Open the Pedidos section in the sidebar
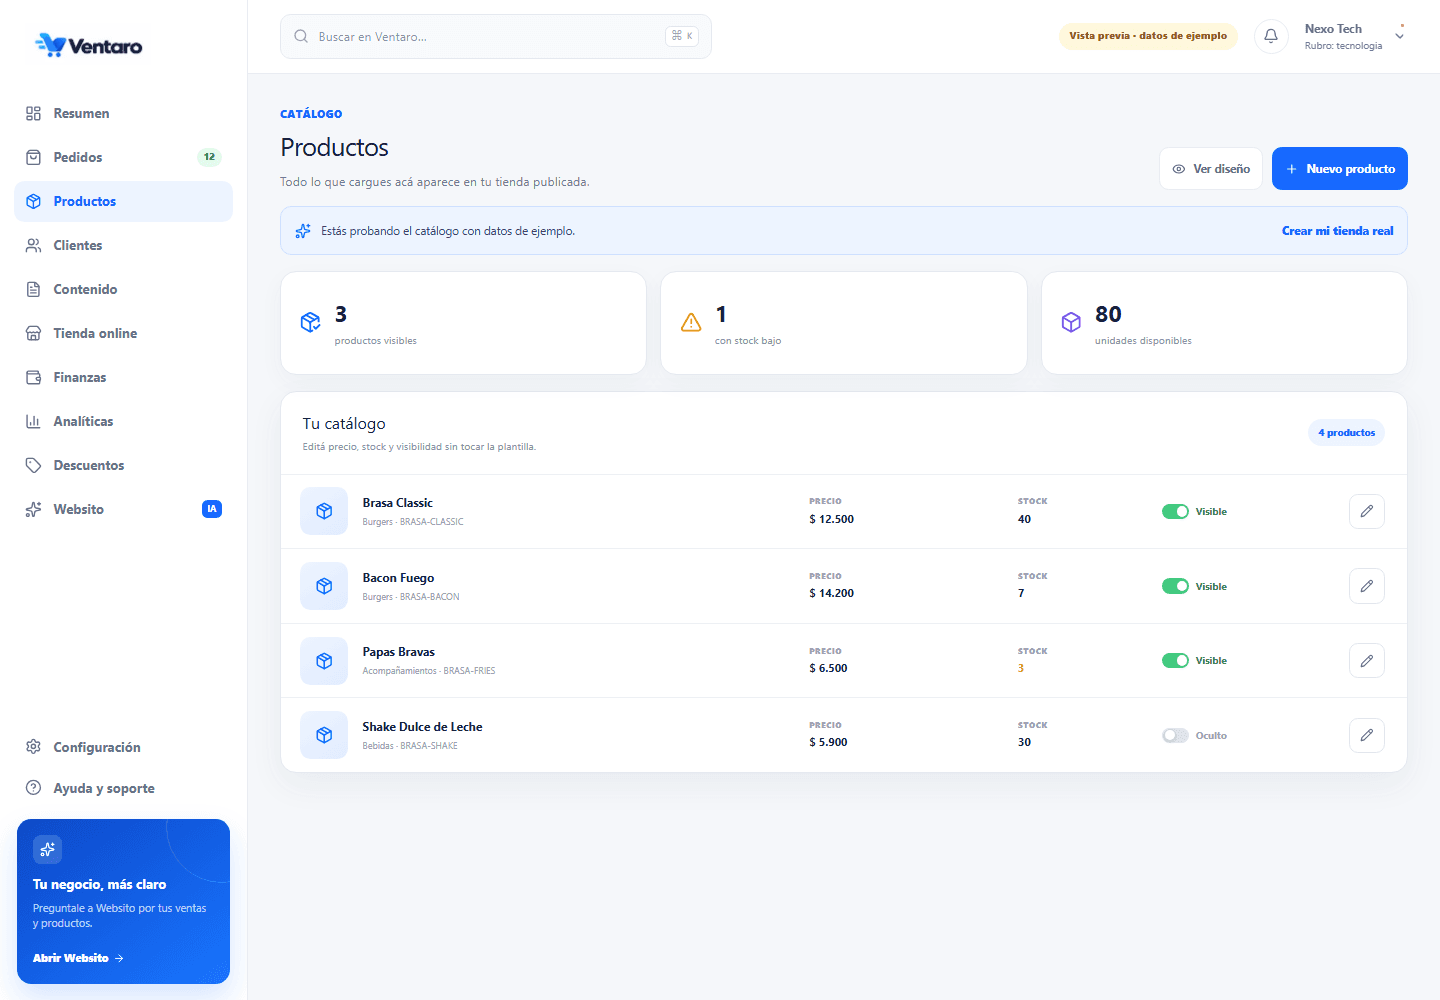Screen dimensions: 1440x1000 click(x=123, y=157)
